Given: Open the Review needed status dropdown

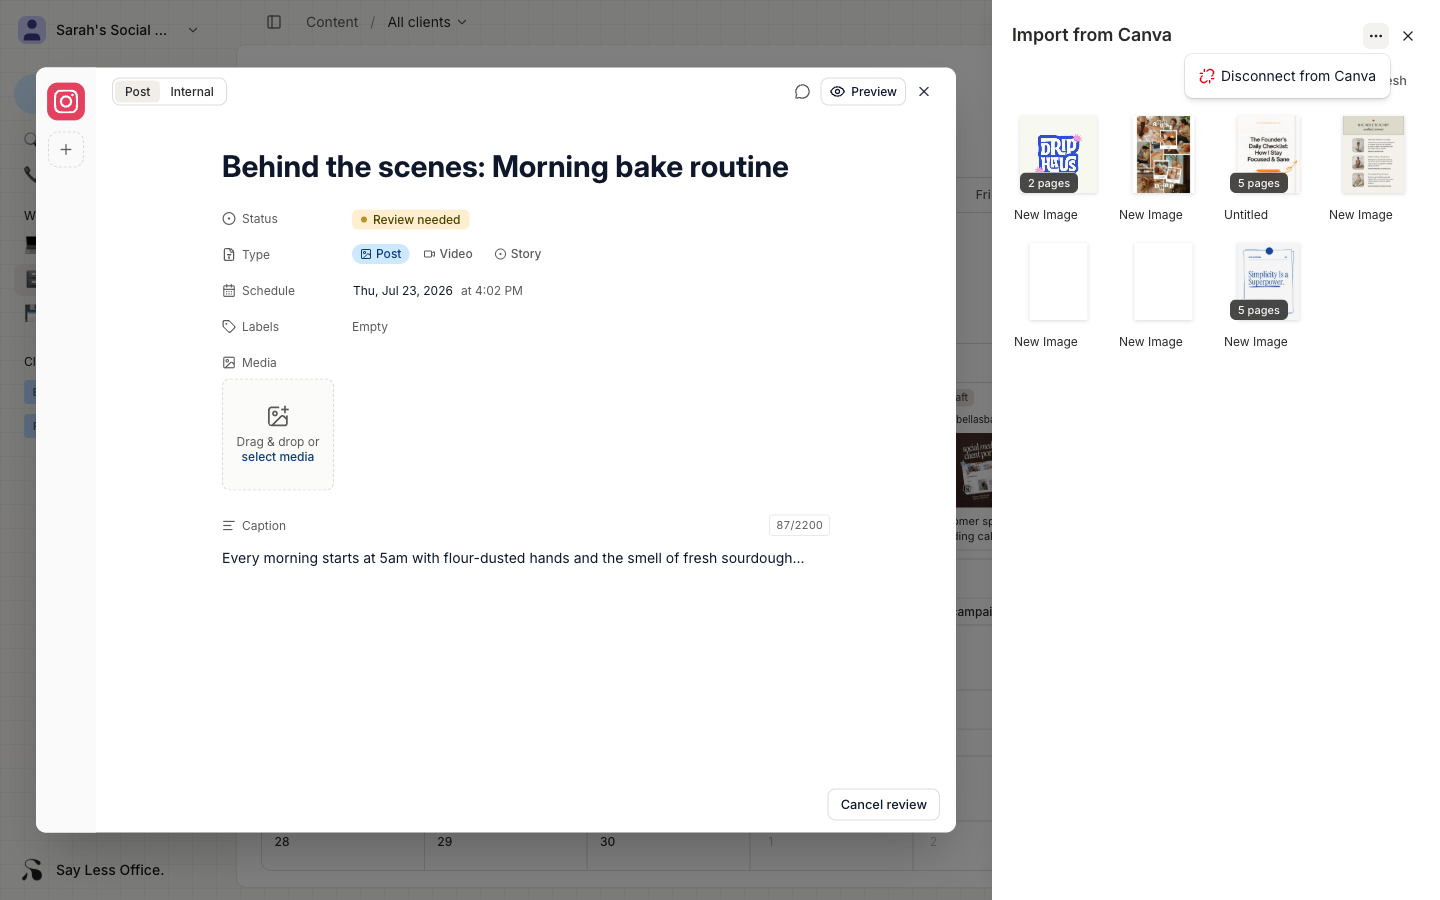Looking at the screenshot, I should point(411,220).
